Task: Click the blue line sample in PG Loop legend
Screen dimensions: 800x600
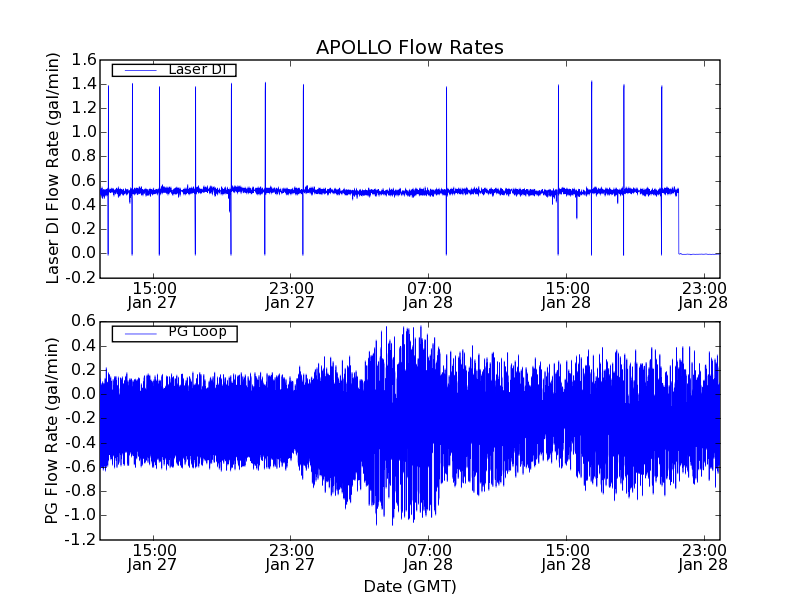Action: tap(140, 334)
